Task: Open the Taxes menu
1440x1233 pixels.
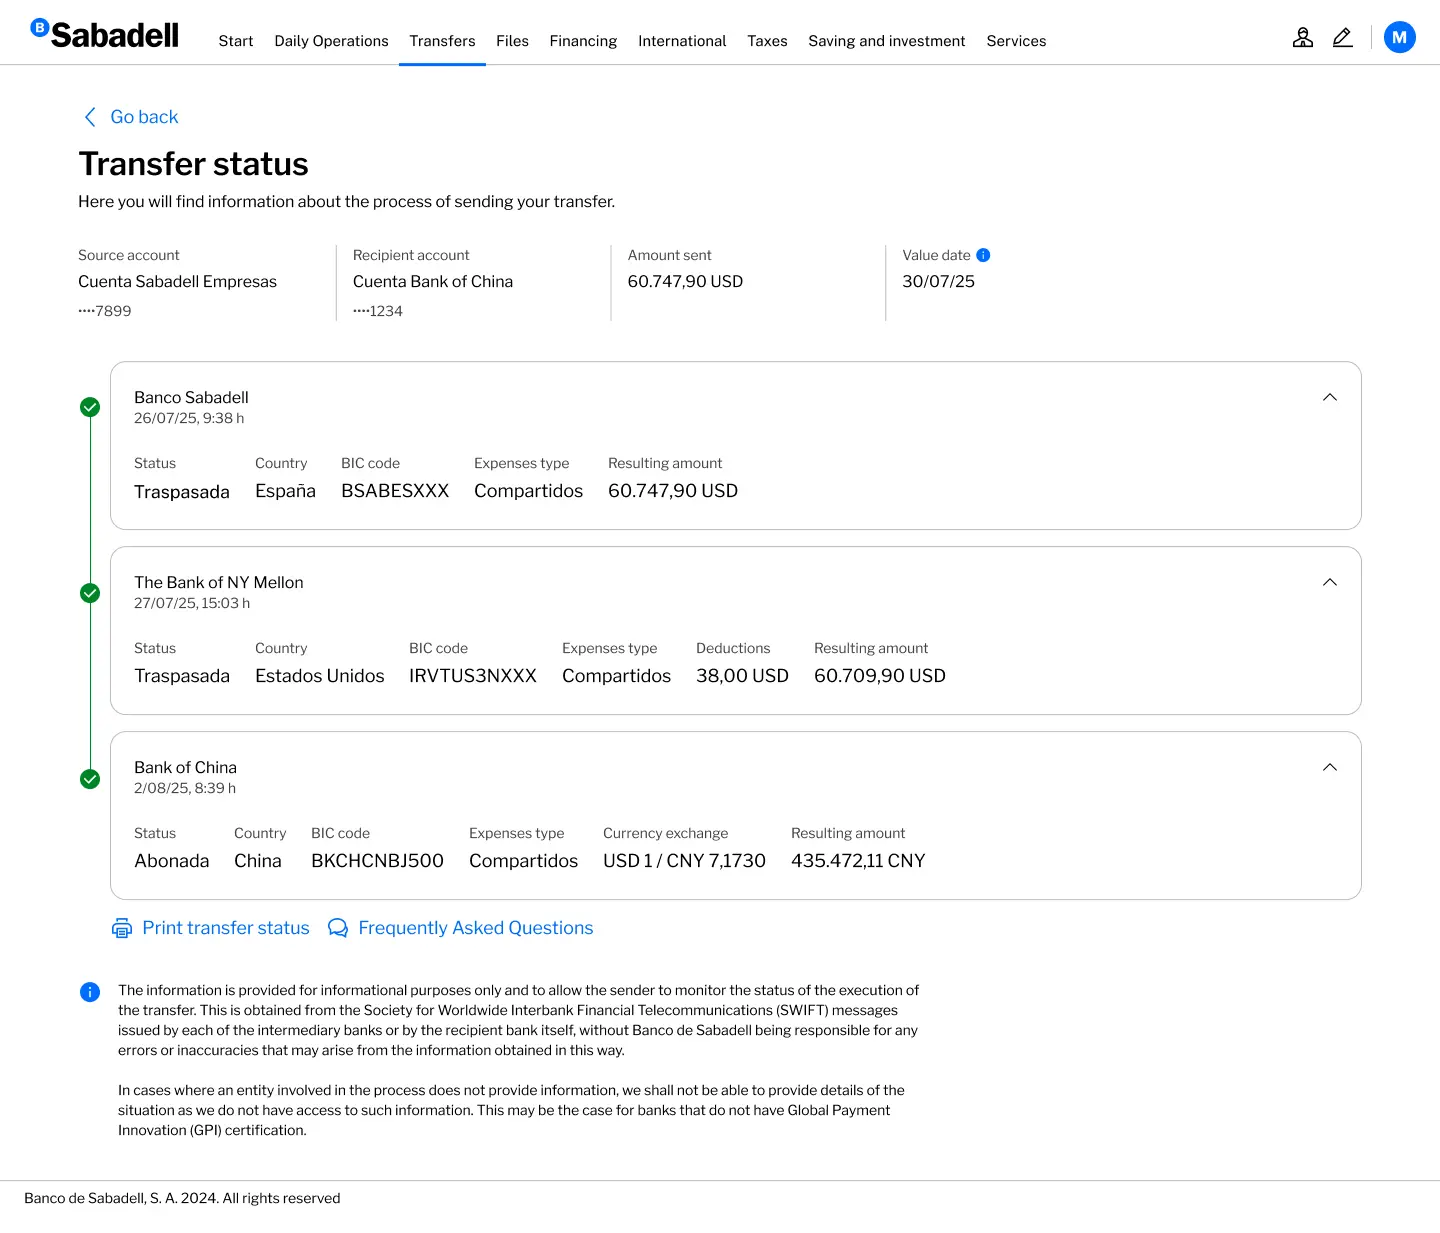Action: (767, 41)
